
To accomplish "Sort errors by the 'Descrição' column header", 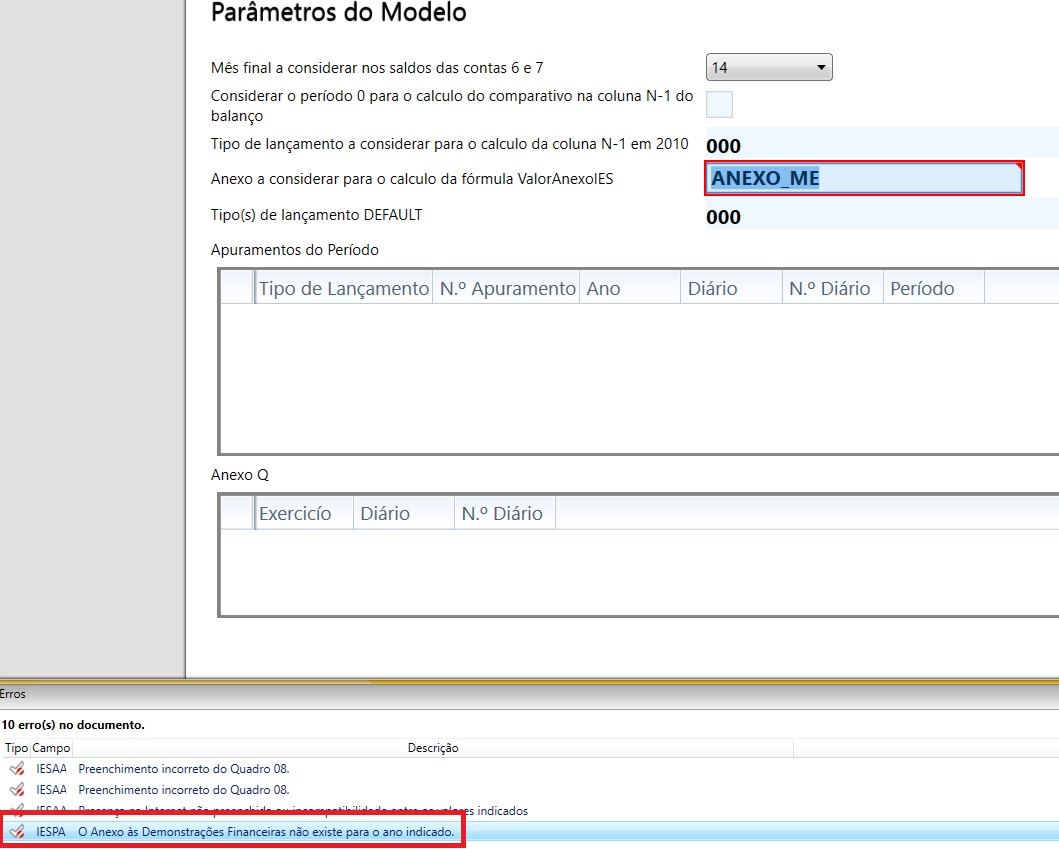I will [432, 748].
